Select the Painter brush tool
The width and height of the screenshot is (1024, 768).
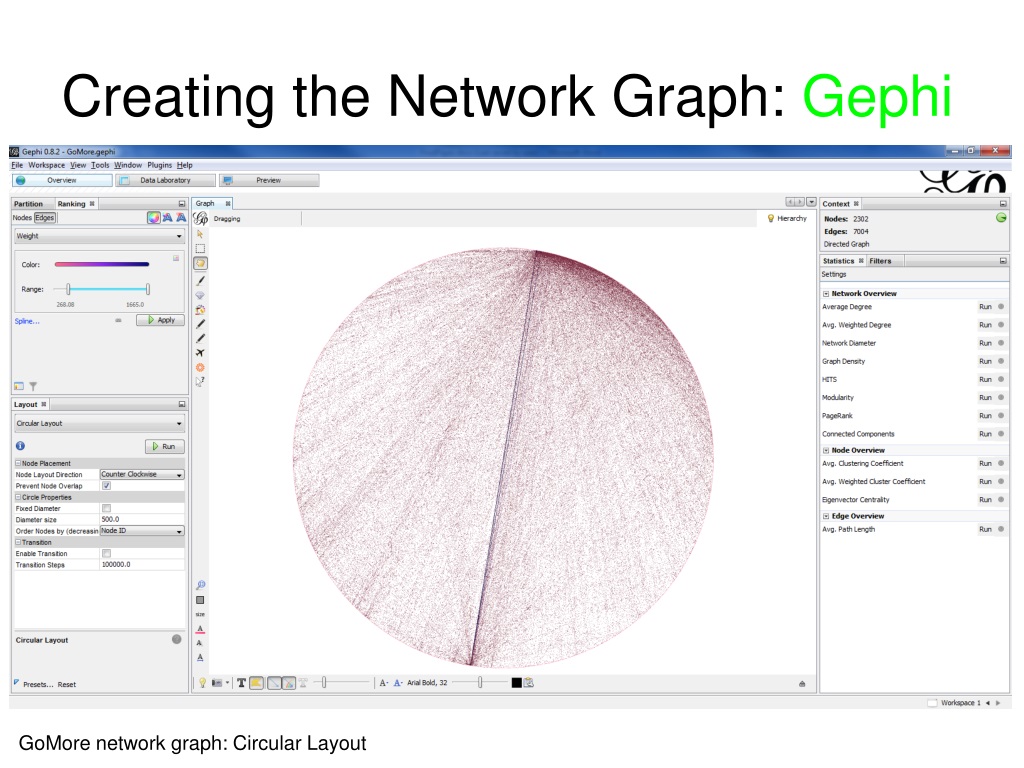point(200,281)
